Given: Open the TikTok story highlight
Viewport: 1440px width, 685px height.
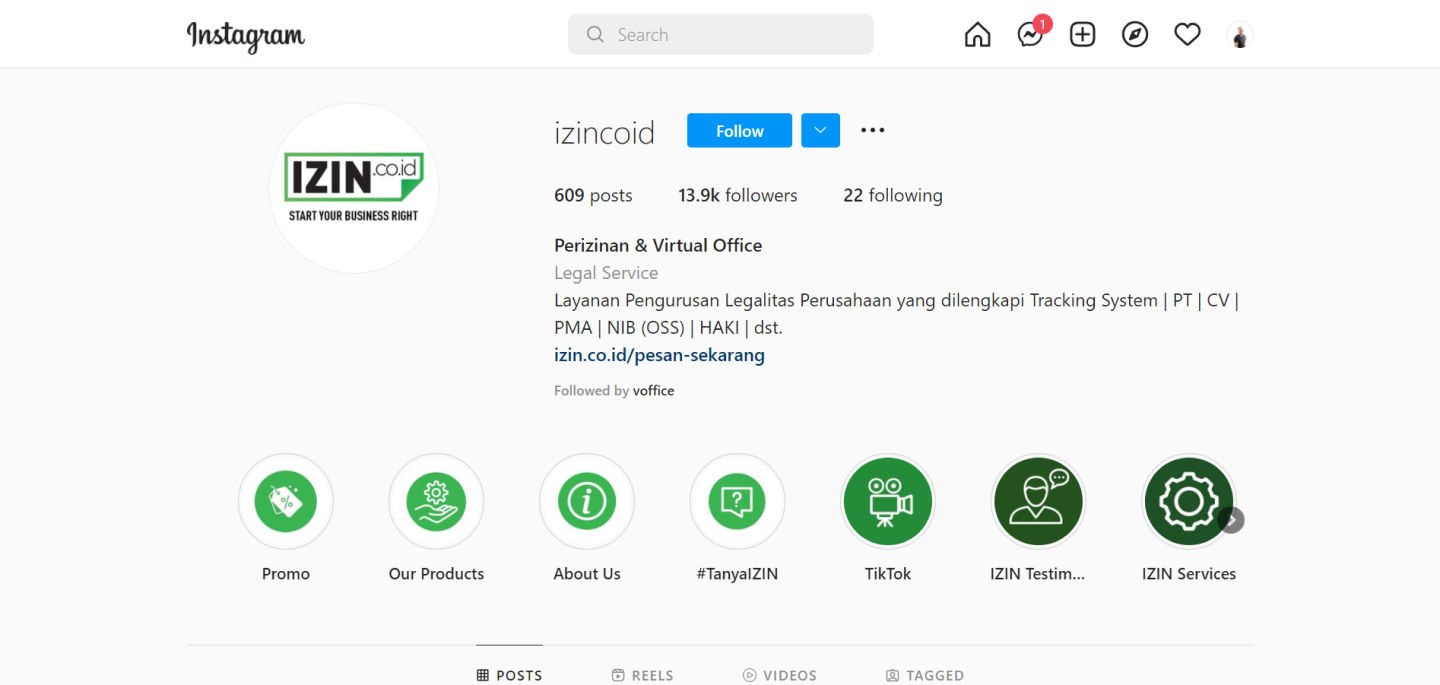Looking at the screenshot, I should [x=888, y=502].
